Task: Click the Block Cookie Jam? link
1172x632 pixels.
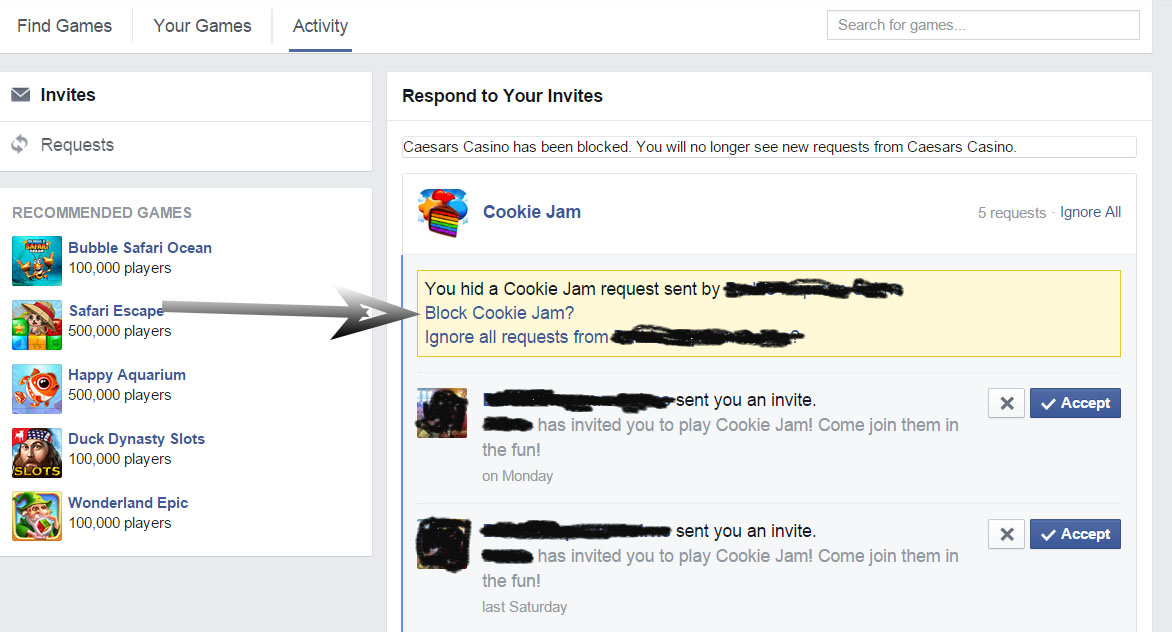Action: [499, 313]
